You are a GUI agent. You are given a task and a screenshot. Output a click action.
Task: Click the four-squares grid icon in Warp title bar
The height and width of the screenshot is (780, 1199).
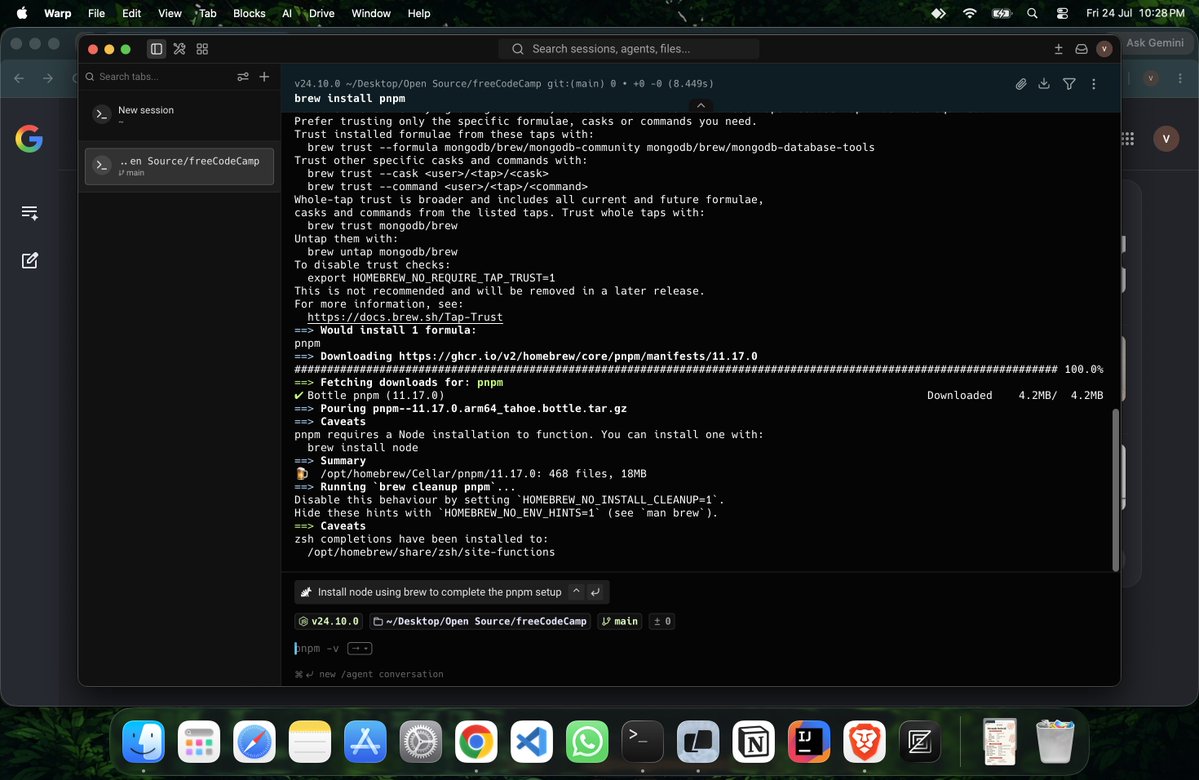[202, 49]
